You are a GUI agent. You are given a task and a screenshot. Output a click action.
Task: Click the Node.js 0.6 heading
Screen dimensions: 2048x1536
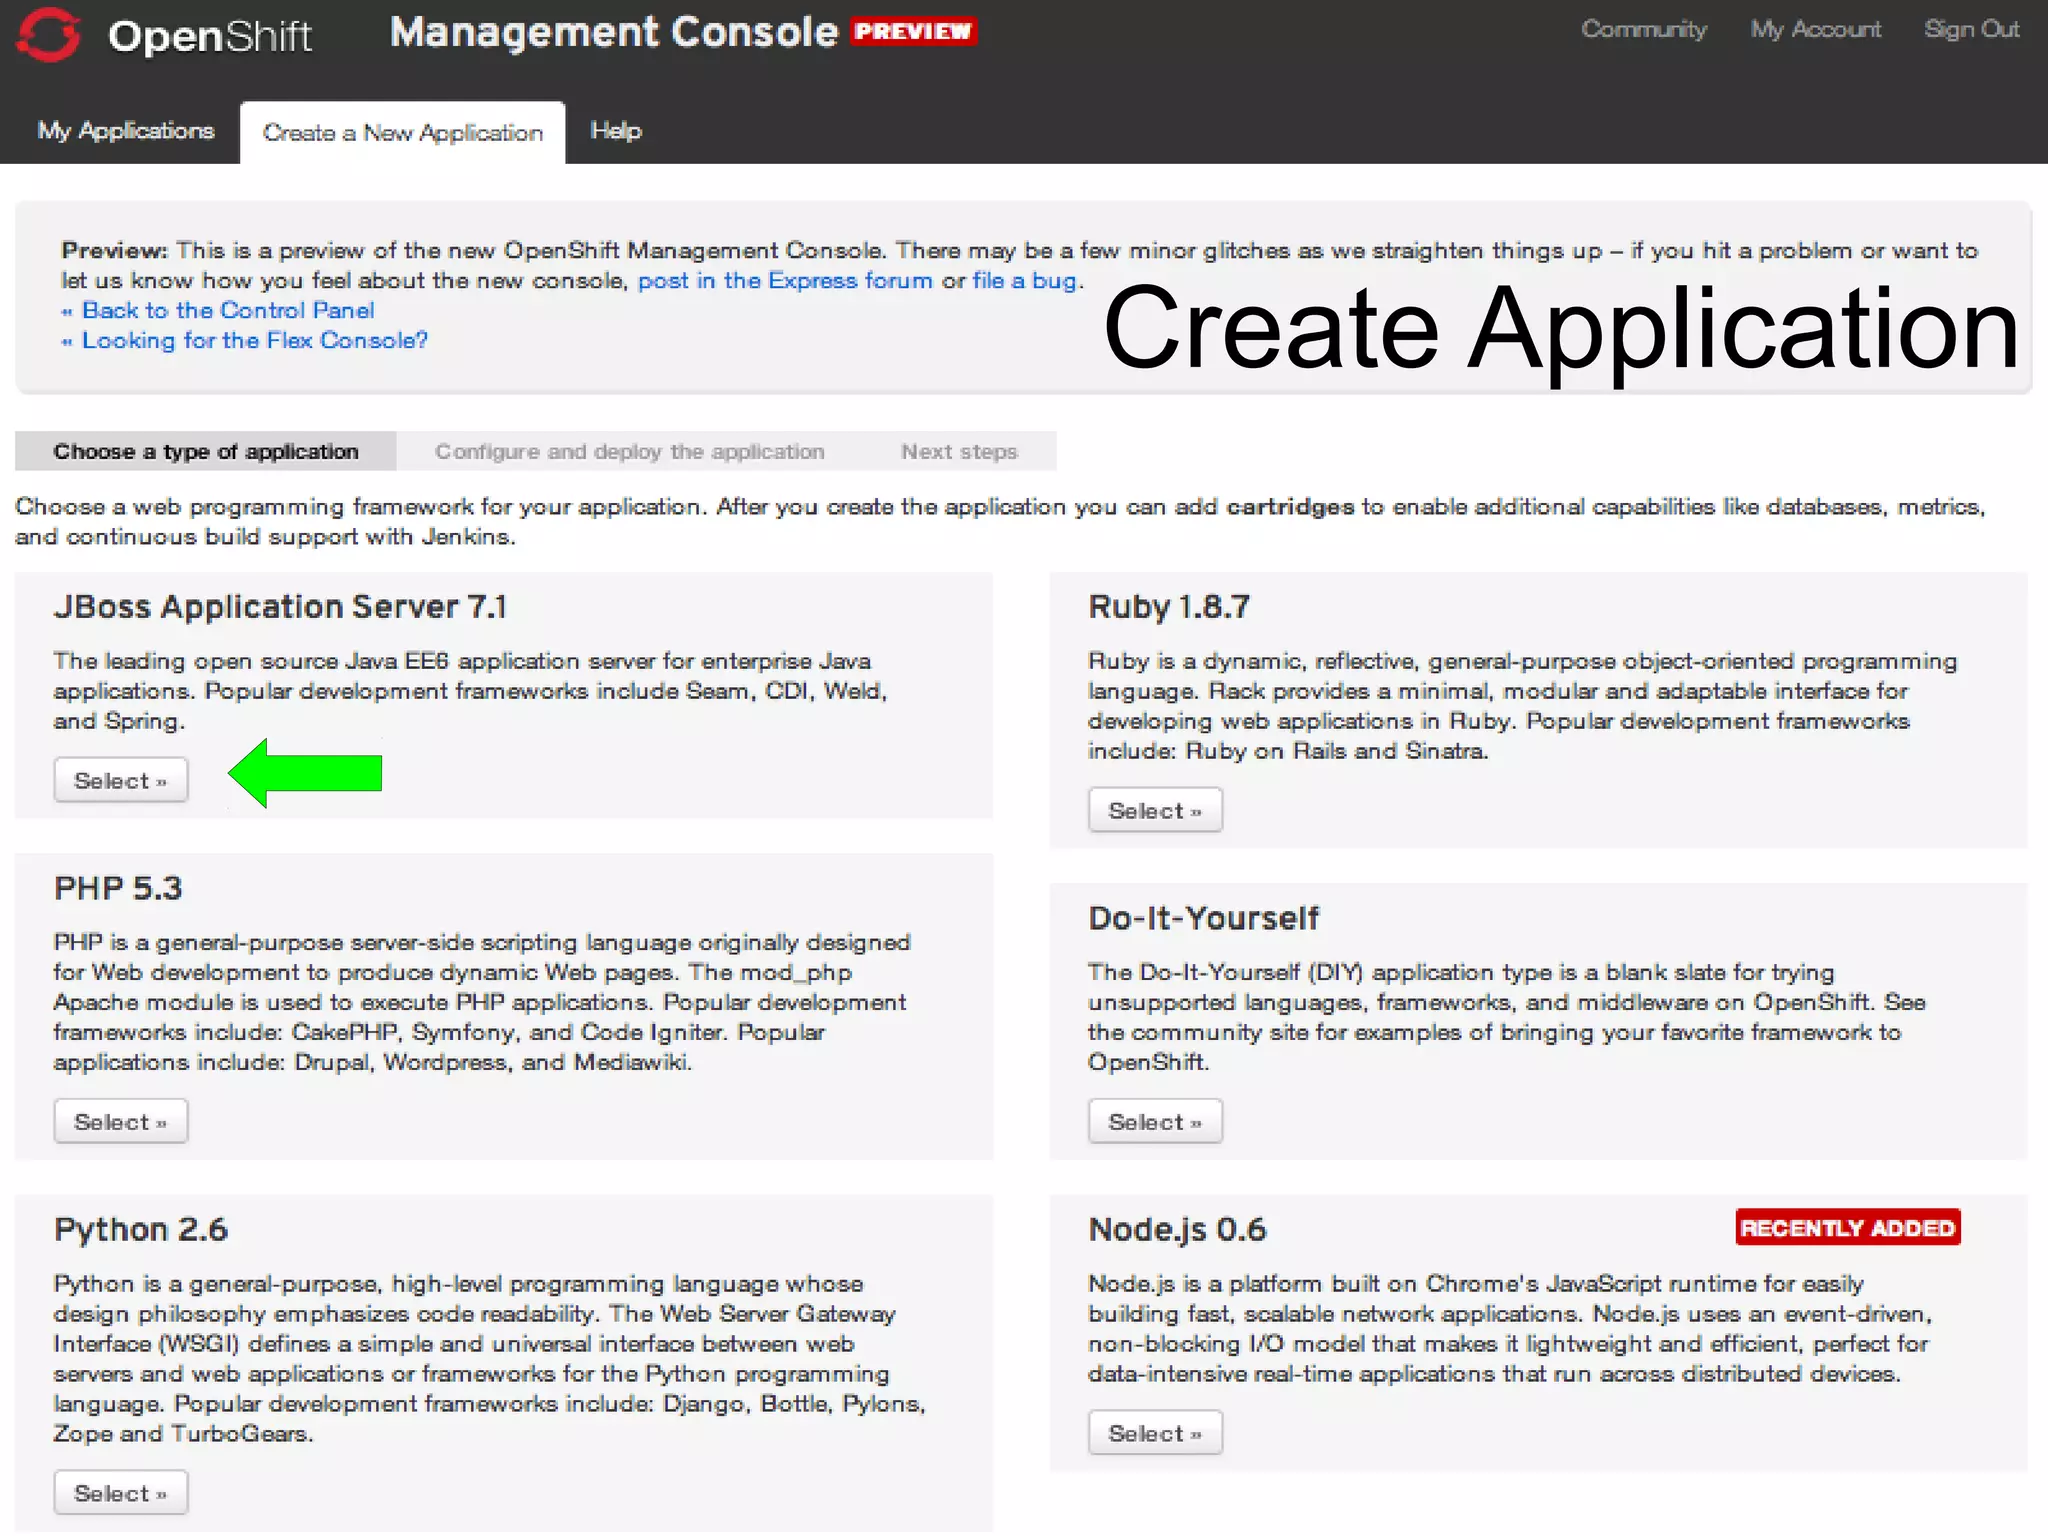pyautogui.click(x=1177, y=1230)
